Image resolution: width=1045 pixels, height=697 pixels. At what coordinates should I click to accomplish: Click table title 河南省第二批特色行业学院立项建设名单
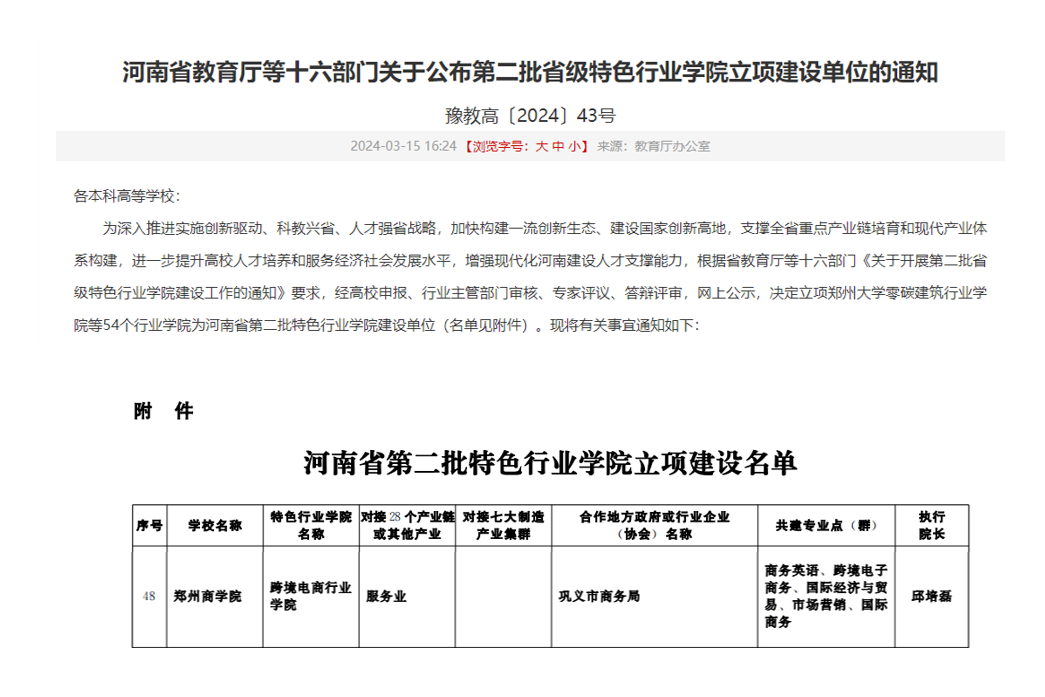click(x=550, y=463)
